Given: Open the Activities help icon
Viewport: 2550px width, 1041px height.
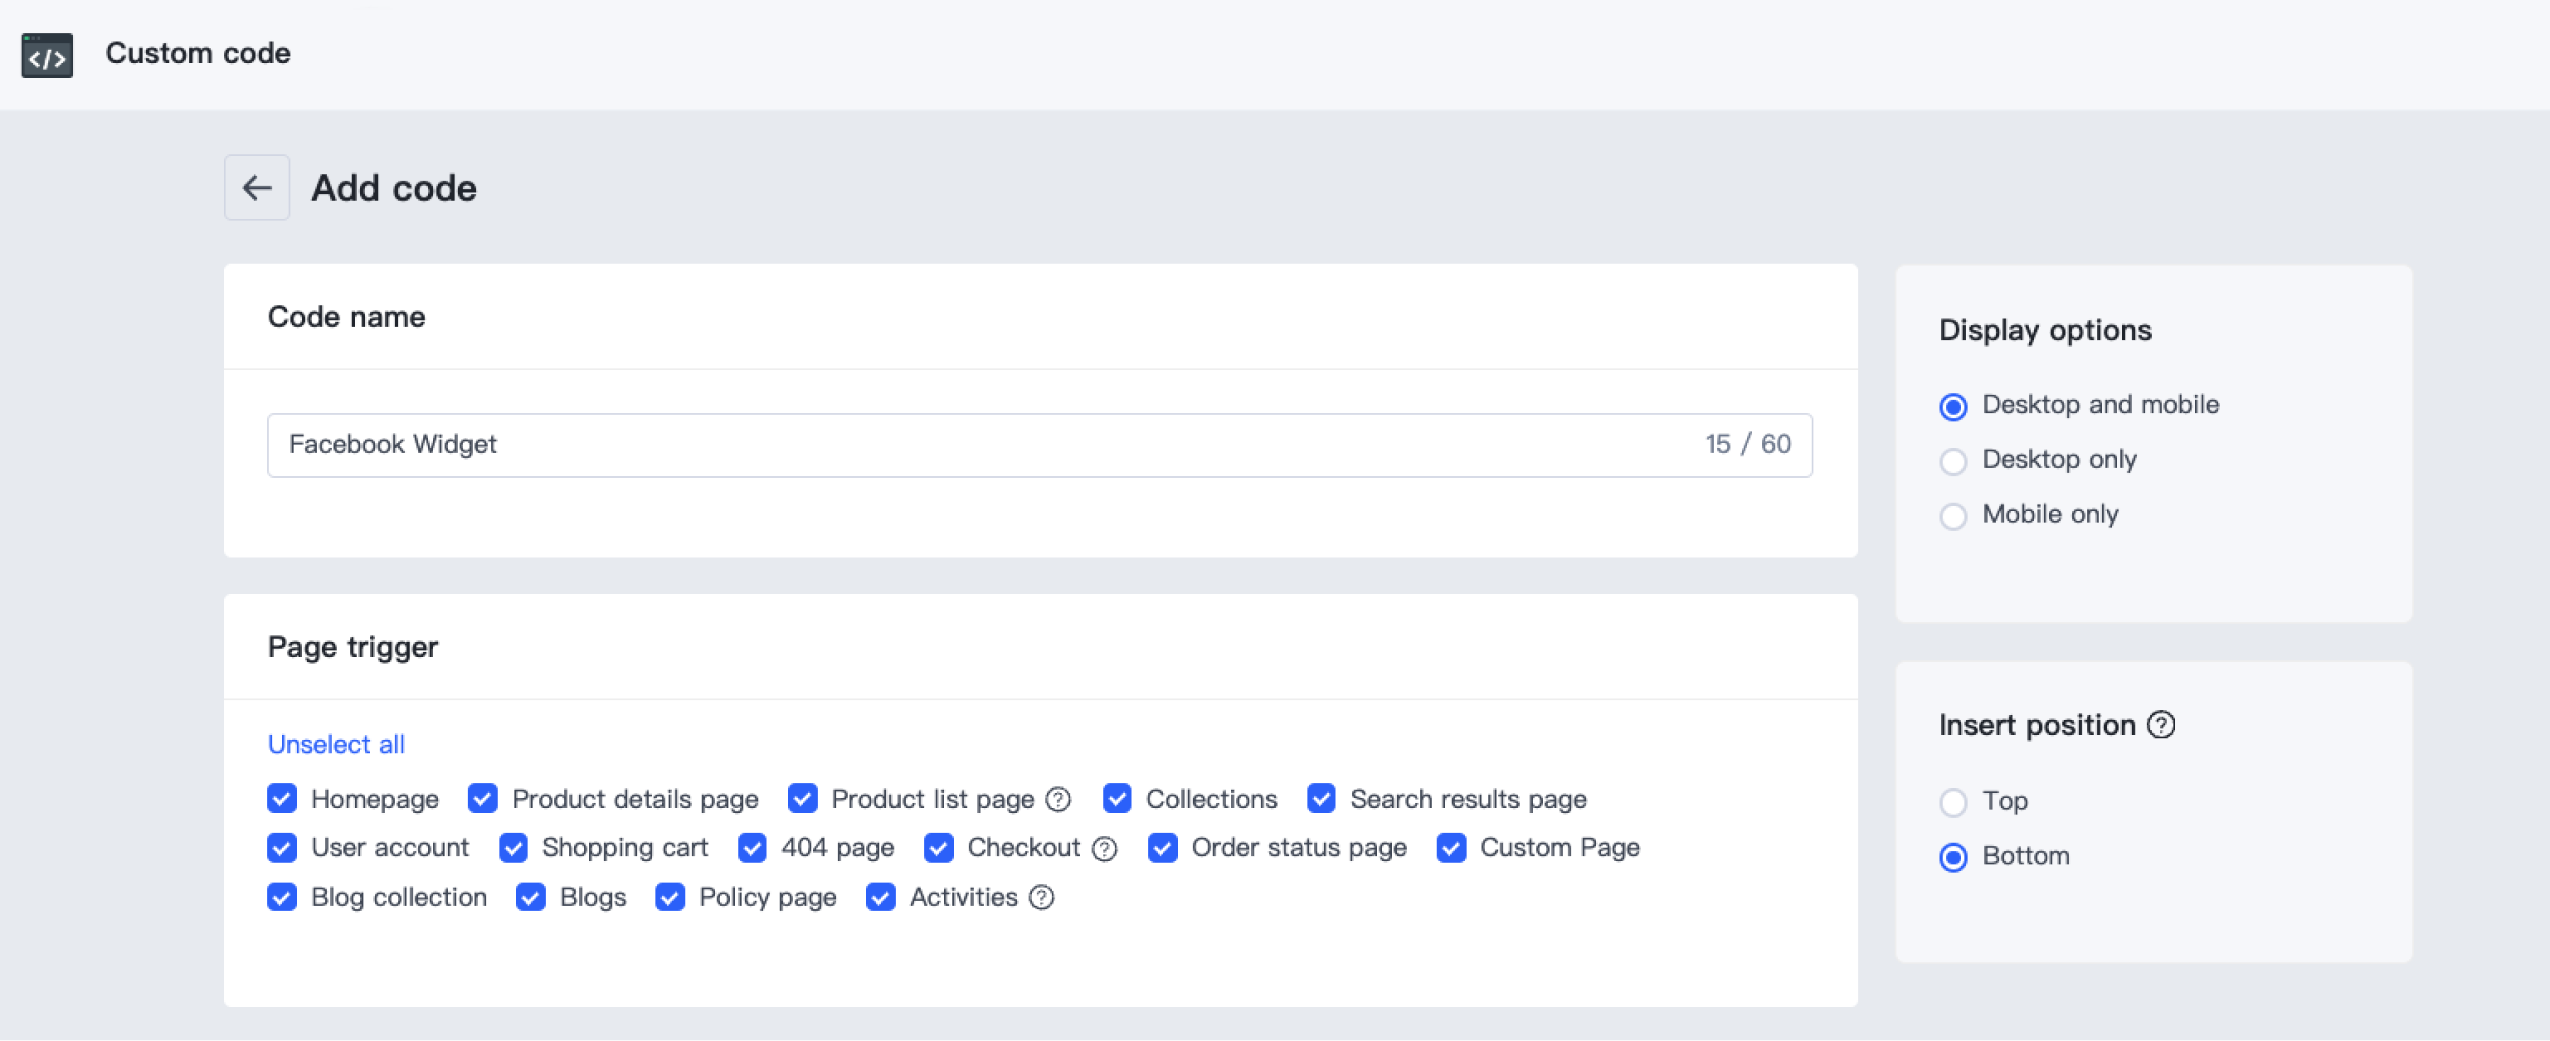Looking at the screenshot, I should (1042, 898).
